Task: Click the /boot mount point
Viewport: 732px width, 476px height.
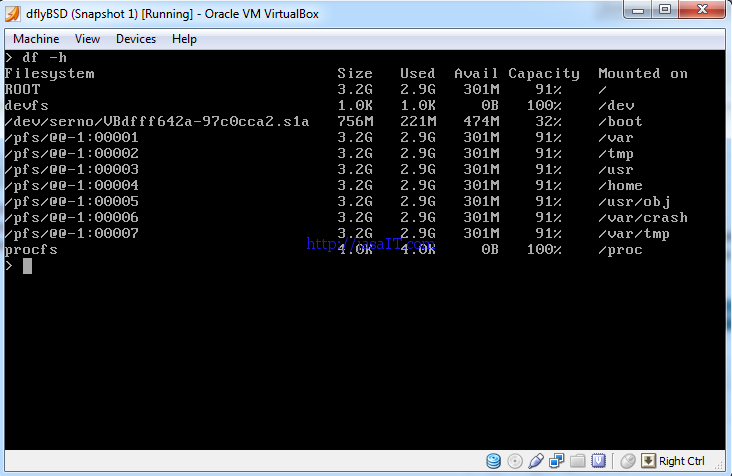Action: coord(620,121)
